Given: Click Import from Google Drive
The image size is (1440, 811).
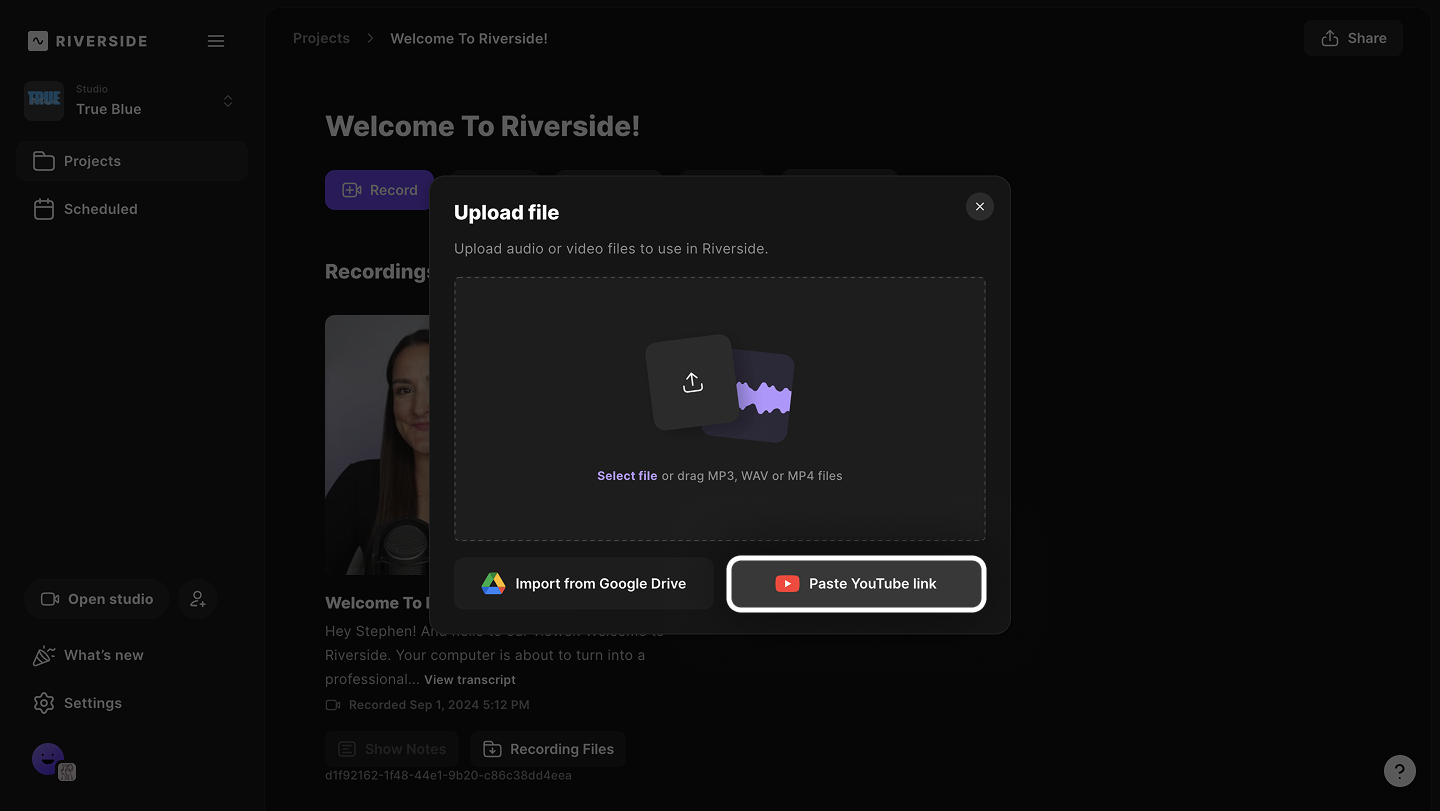Looking at the screenshot, I should pyautogui.click(x=584, y=584).
